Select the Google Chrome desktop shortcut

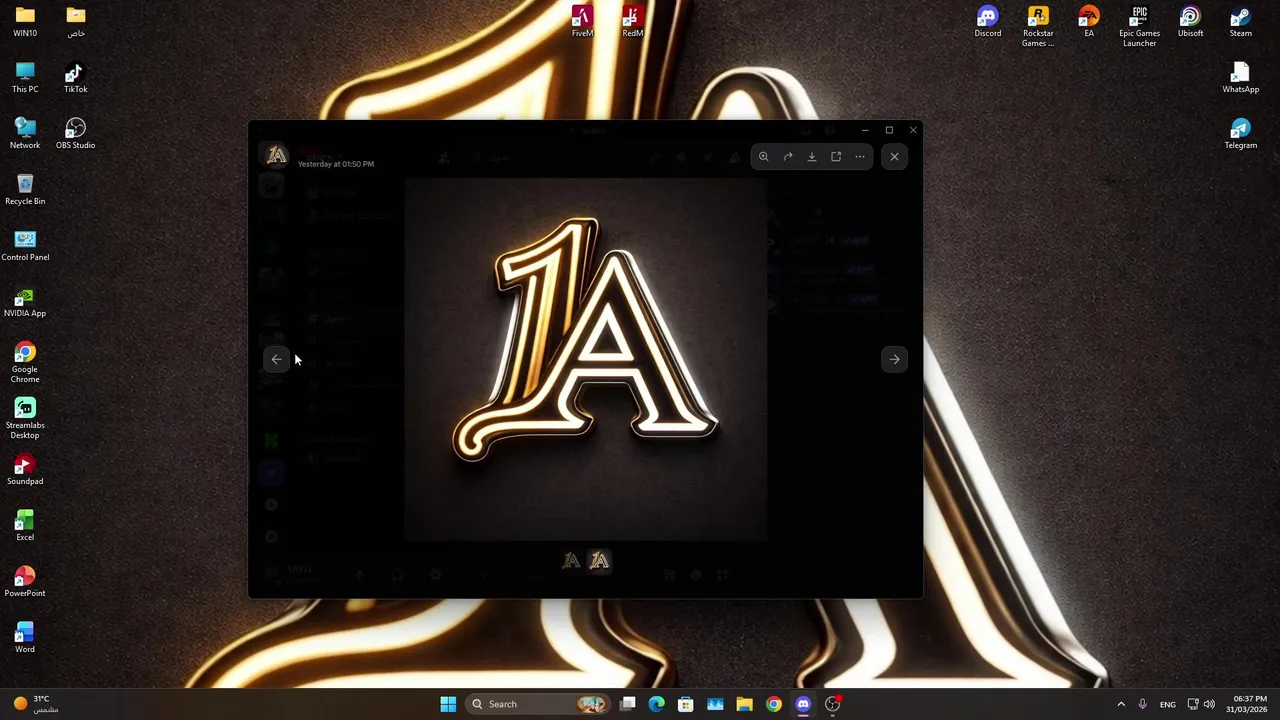pos(25,362)
